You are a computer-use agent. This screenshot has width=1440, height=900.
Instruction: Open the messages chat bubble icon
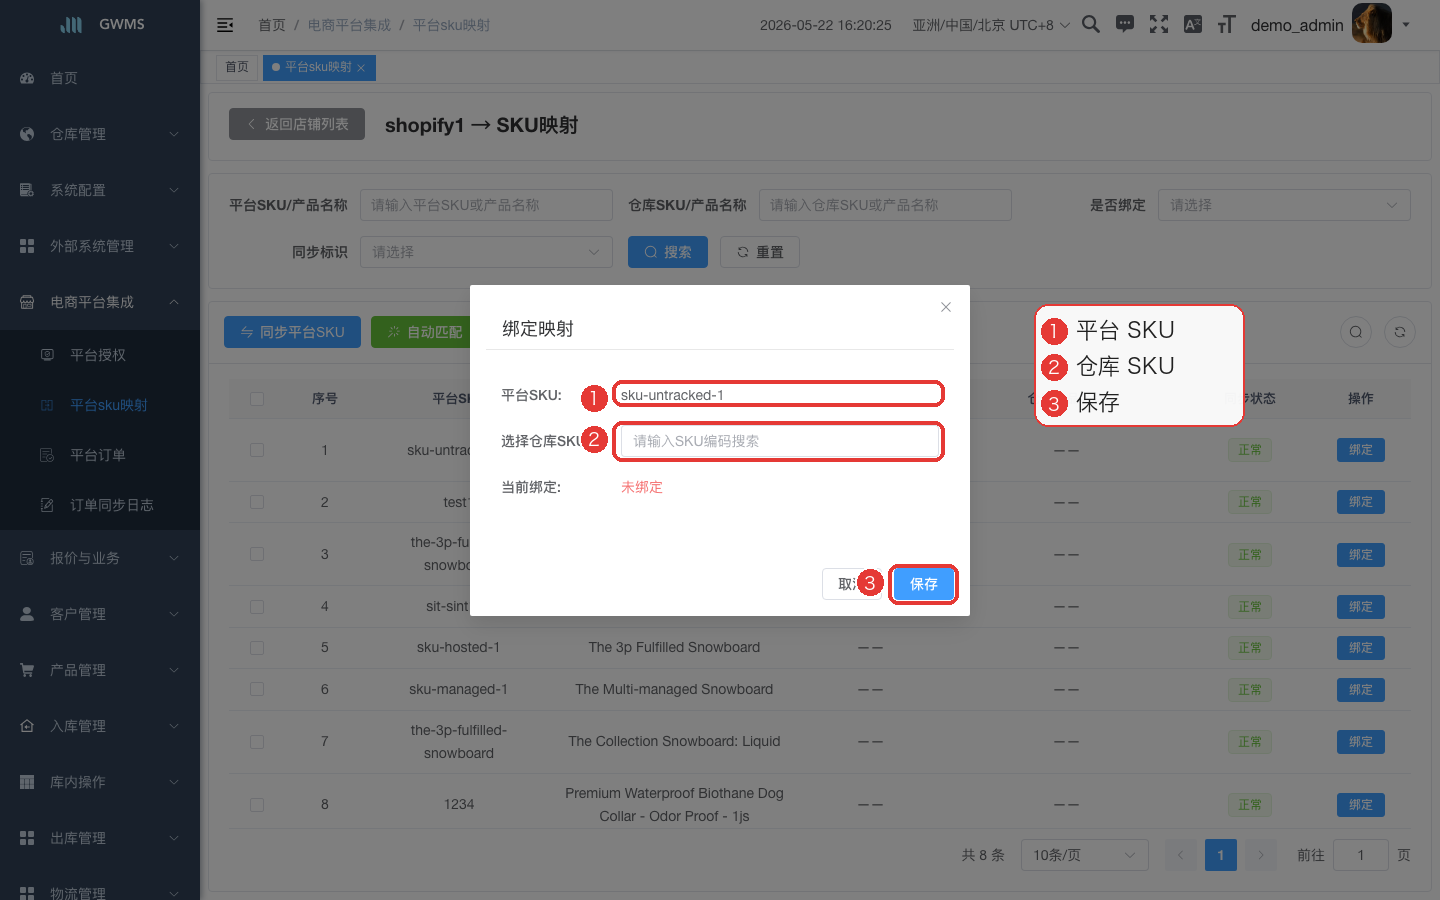tap(1125, 24)
